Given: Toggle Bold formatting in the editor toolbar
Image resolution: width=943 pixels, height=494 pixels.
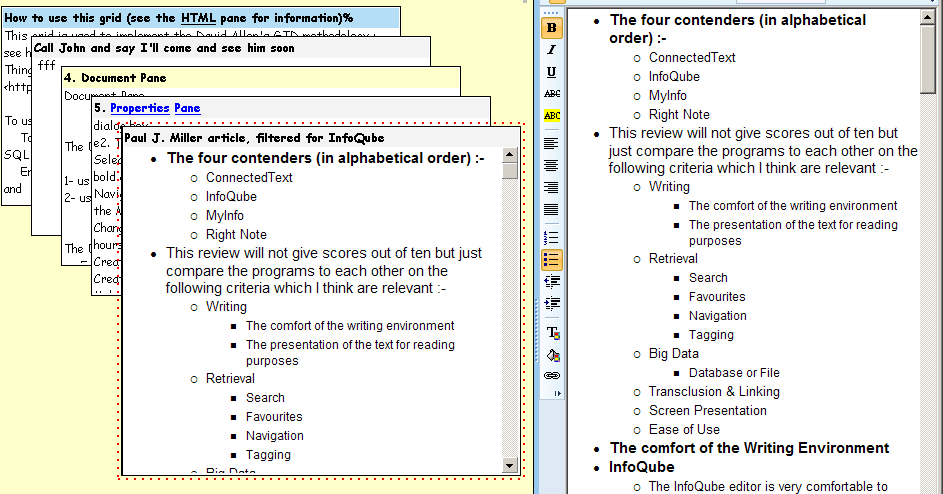Looking at the screenshot, I should pyautogui.click(x=551, y=28).
